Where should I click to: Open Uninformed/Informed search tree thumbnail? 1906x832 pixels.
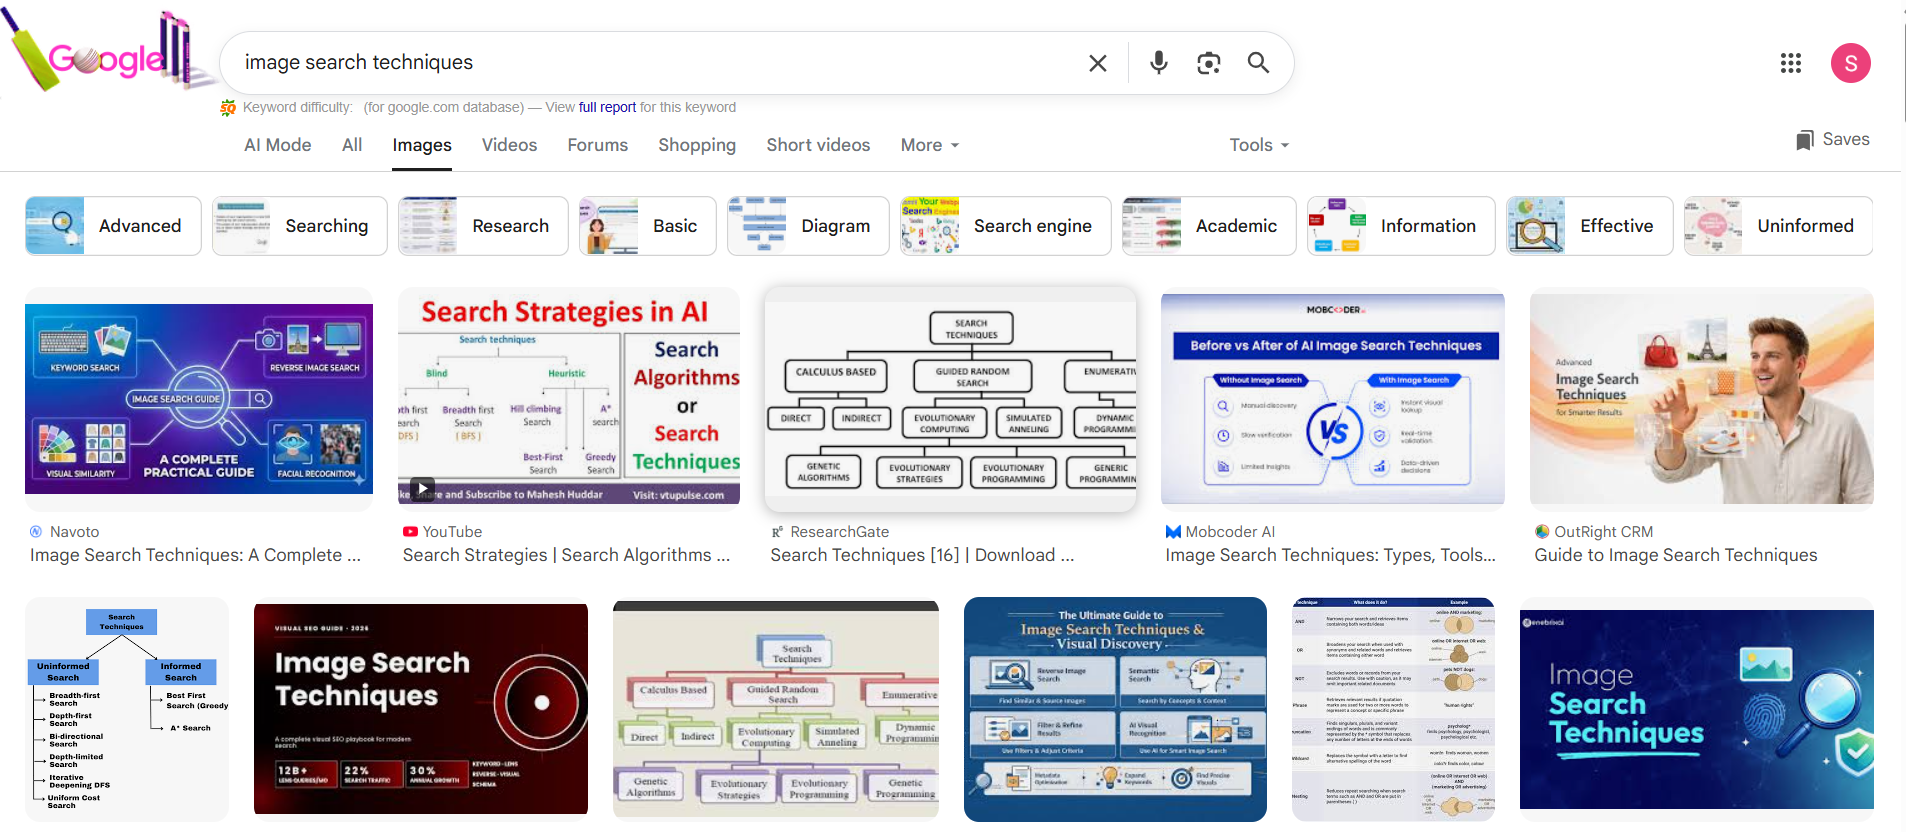pos(127,709)
